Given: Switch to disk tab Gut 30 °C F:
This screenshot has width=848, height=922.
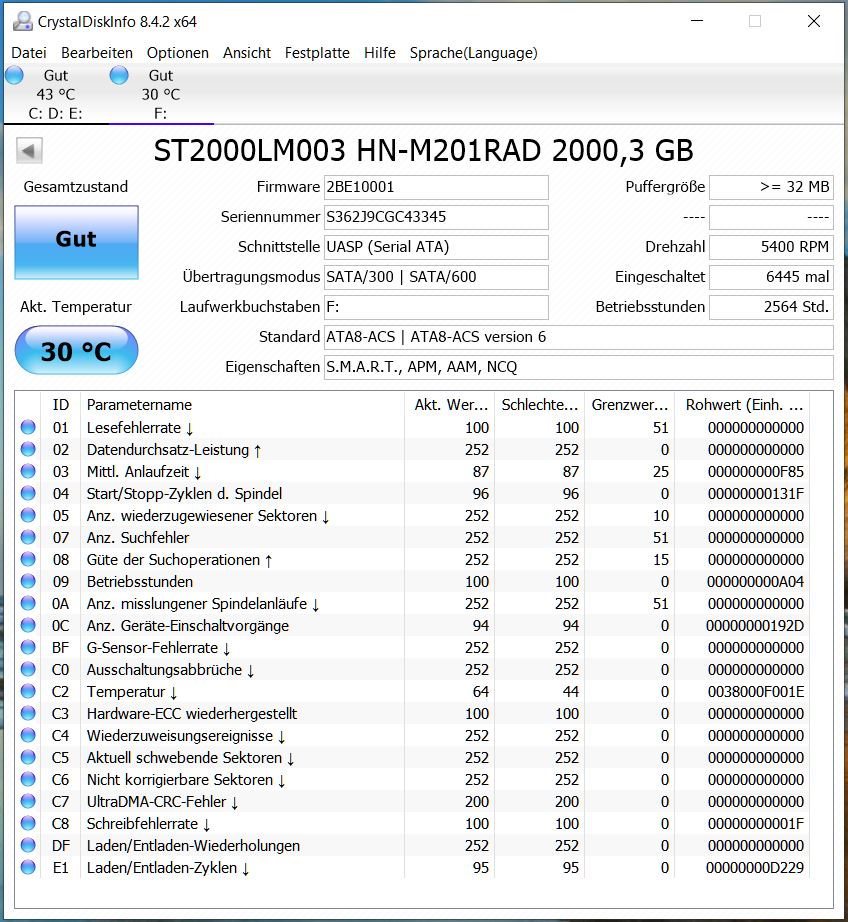Looking at the screenshot, I should pos(161,94).
